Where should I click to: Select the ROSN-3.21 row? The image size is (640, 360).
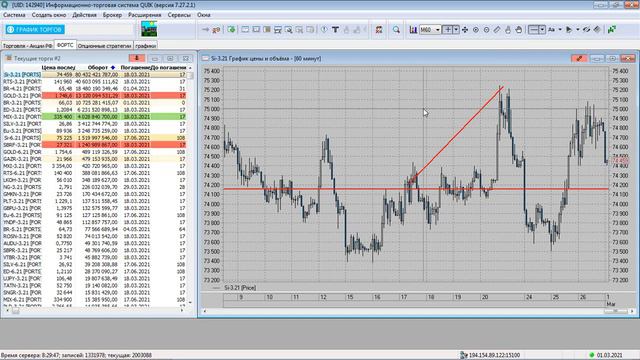pyautogui.click(x=95, y=236)
